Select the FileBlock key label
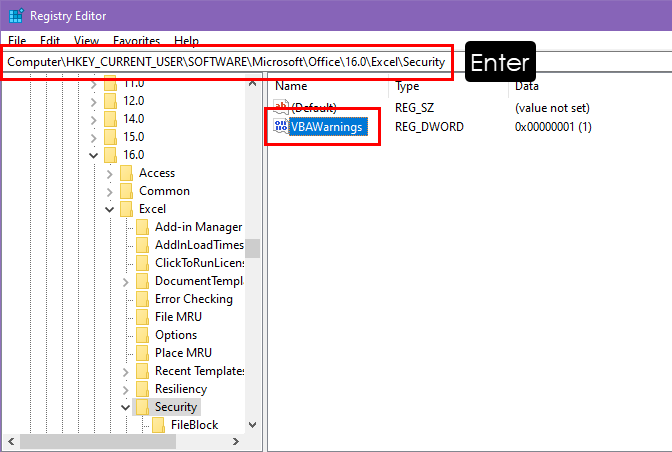The width and height of the screenshot is (672, 452). tap(195, 425)
